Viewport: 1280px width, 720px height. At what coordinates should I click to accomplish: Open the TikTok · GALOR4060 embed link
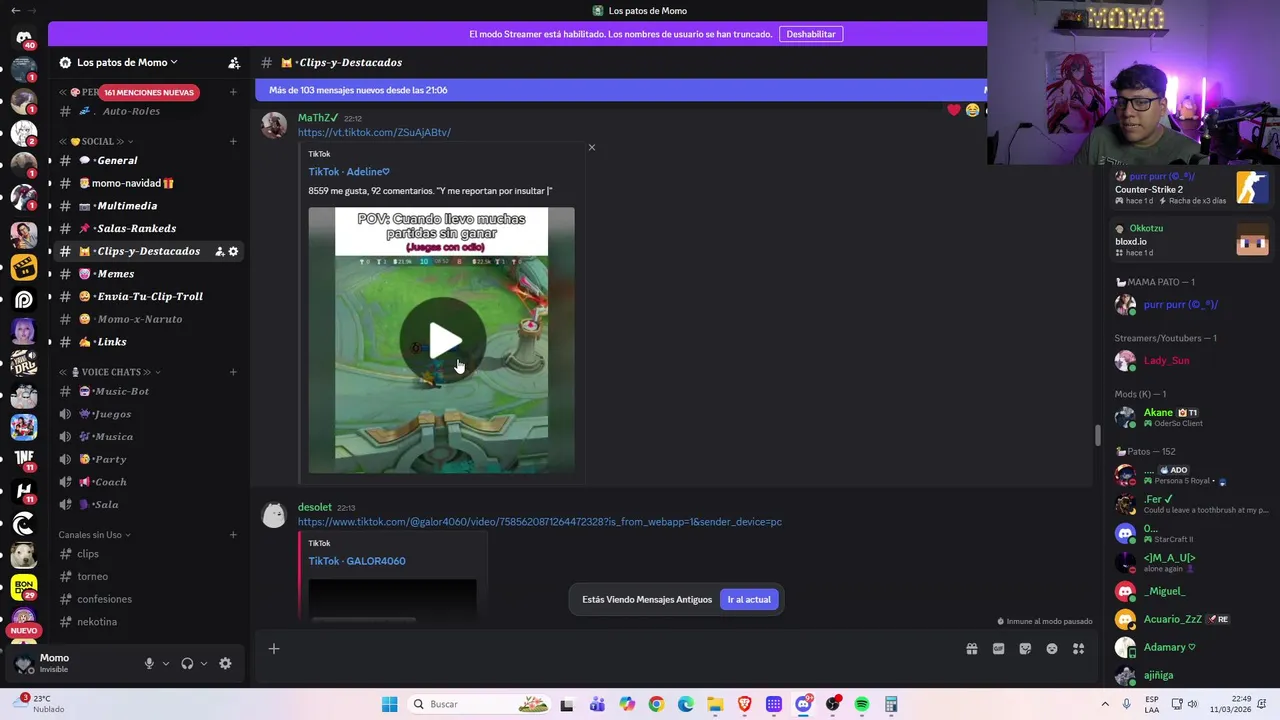click(x=357, y=561)
